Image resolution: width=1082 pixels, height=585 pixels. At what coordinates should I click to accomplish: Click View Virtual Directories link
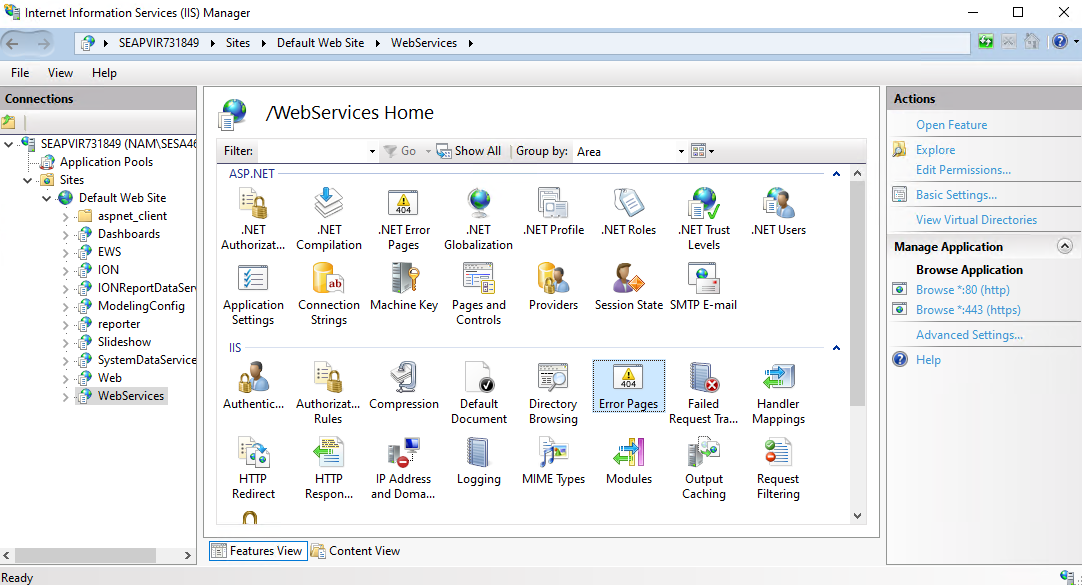click(976, 219)
